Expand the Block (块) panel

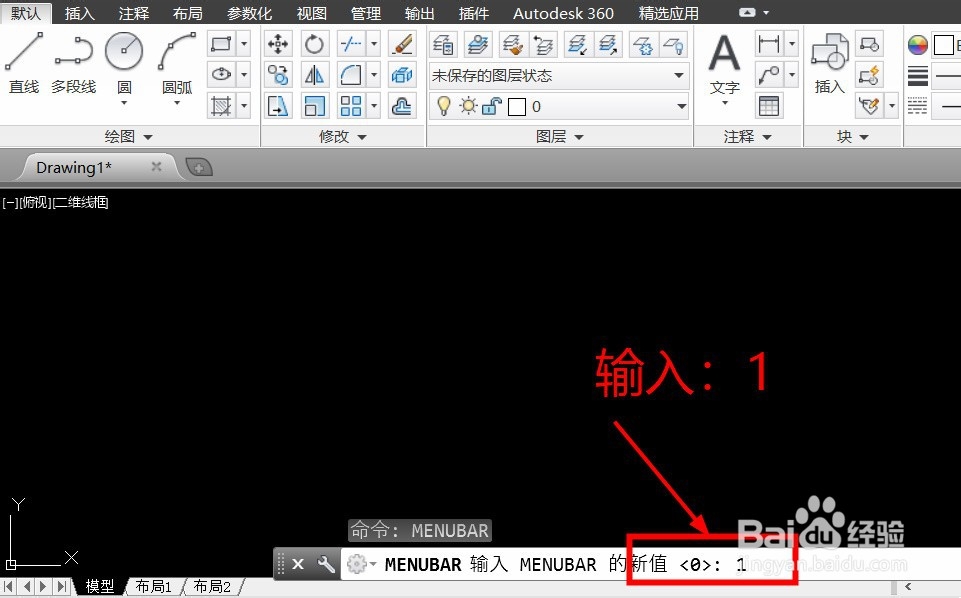click(x=853, y=137)
